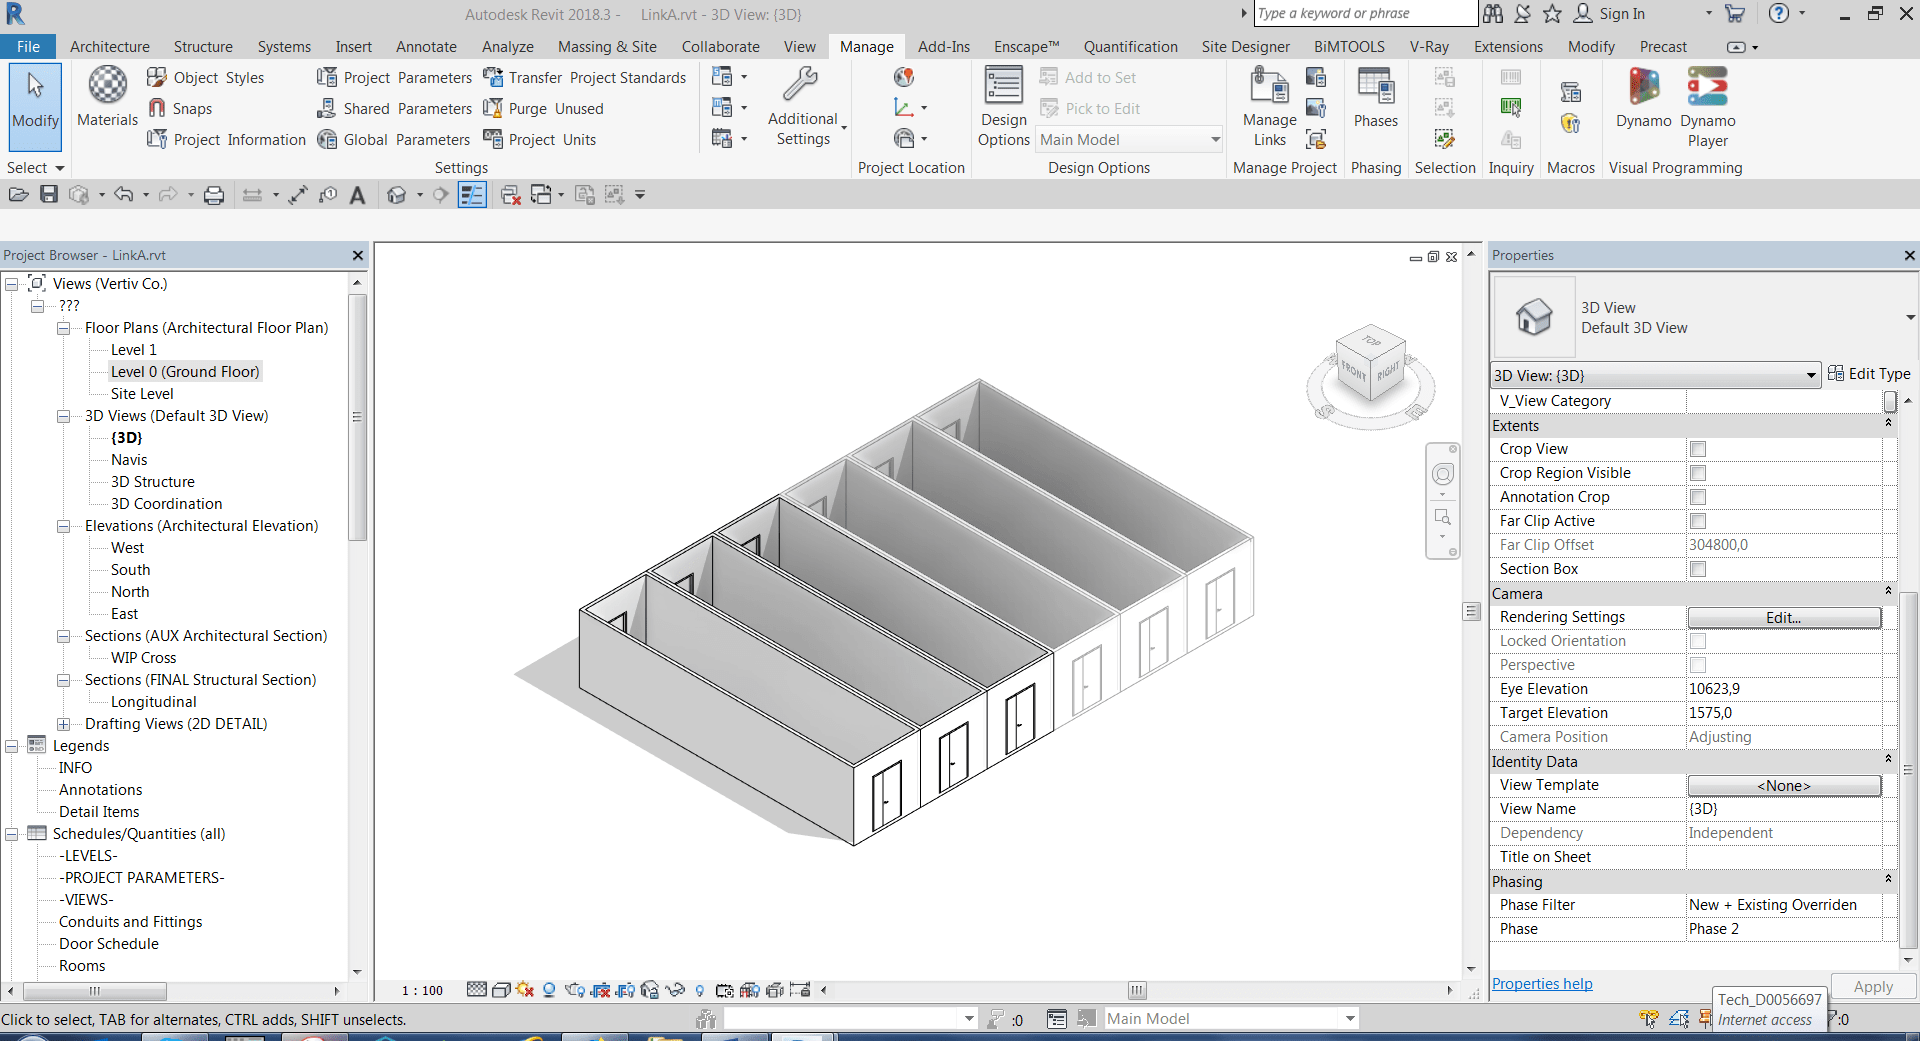Enable the Crop View checkbox
The image size is (1920, 1041).
tap(1697, 449)
